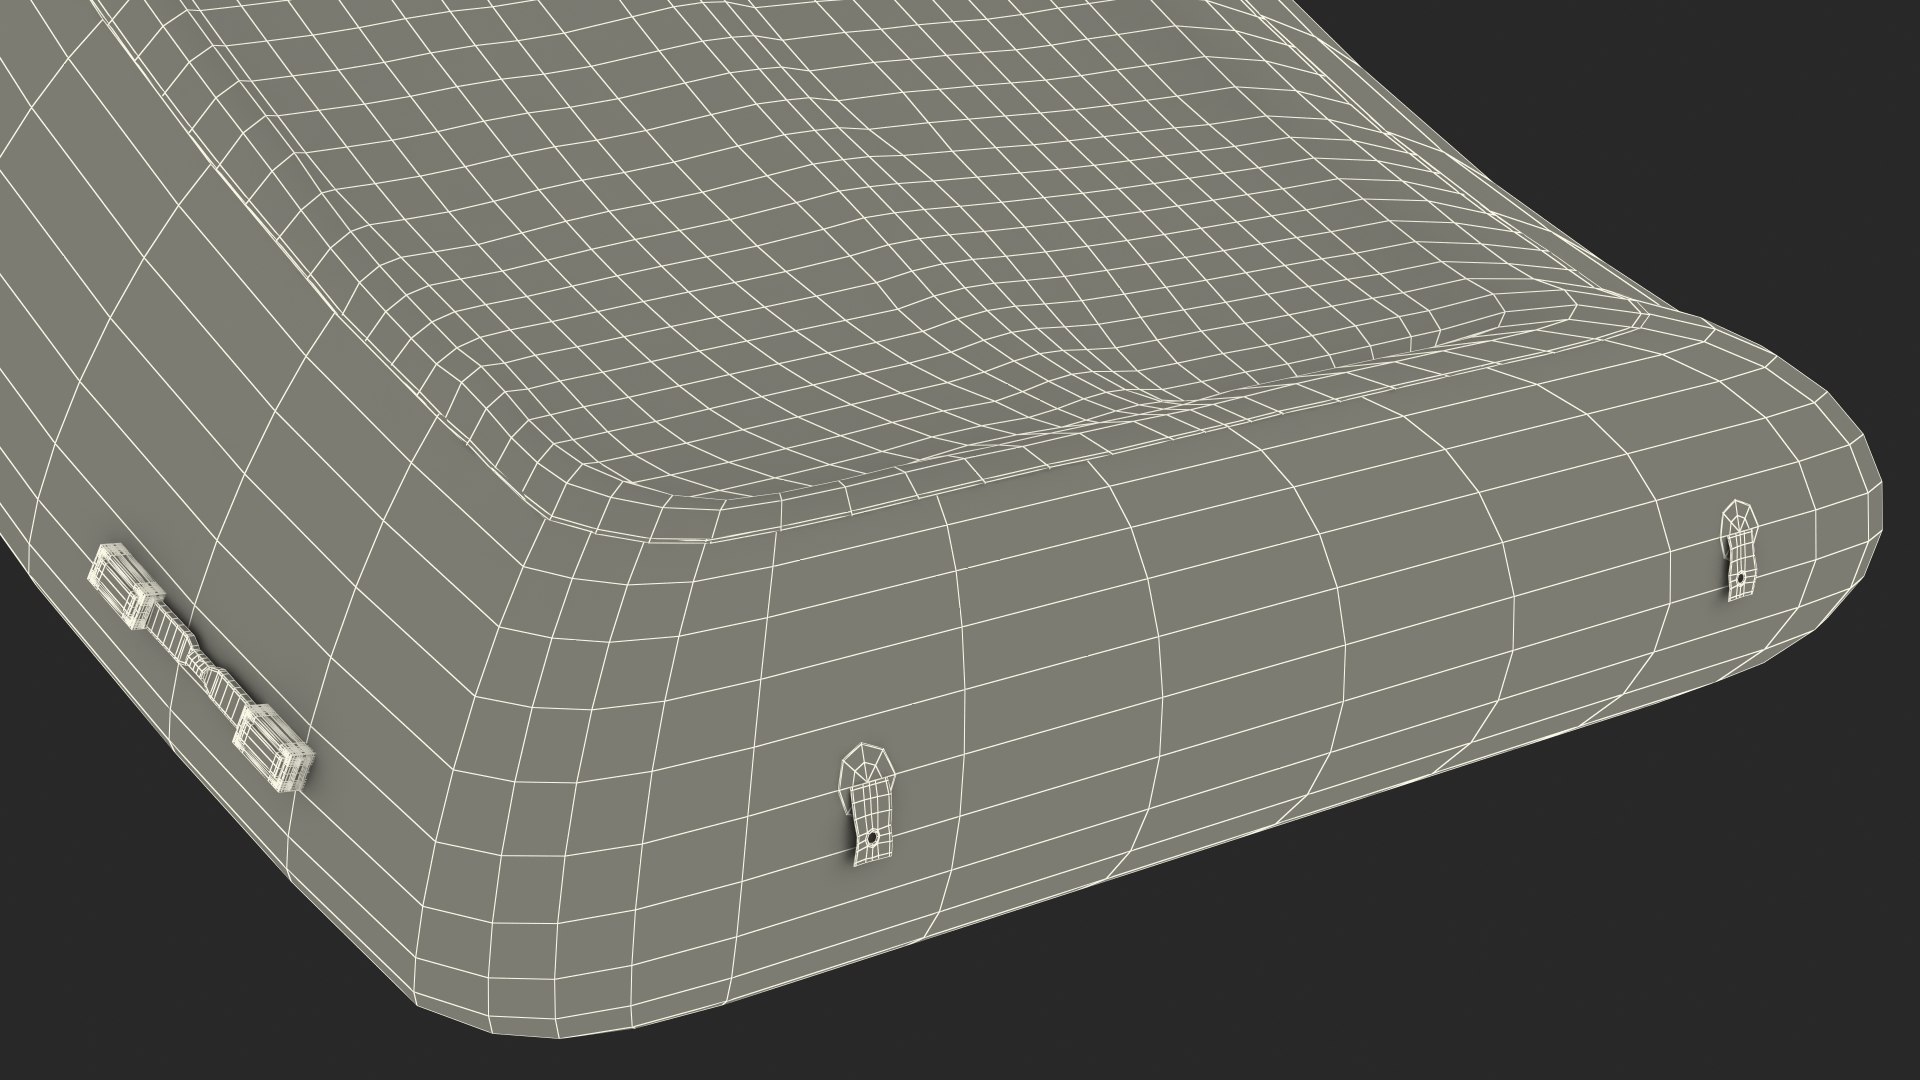The width and height of the screenshot is (1920, 1080).
Task: Select the left latch hook on front face
Action: click(x=869, y=803)
